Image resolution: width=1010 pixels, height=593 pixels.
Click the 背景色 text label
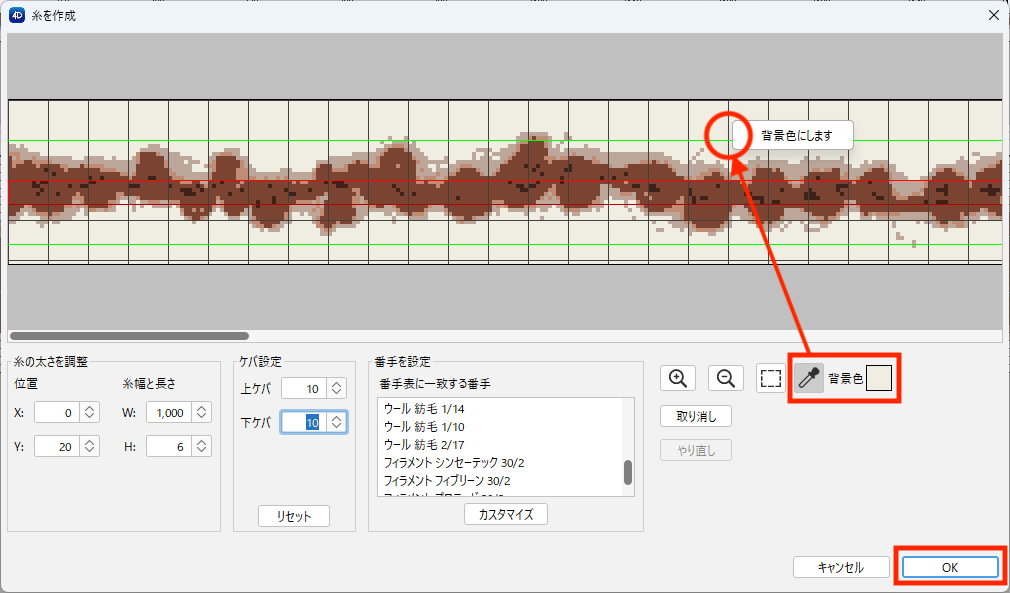[x=845, y=379]
